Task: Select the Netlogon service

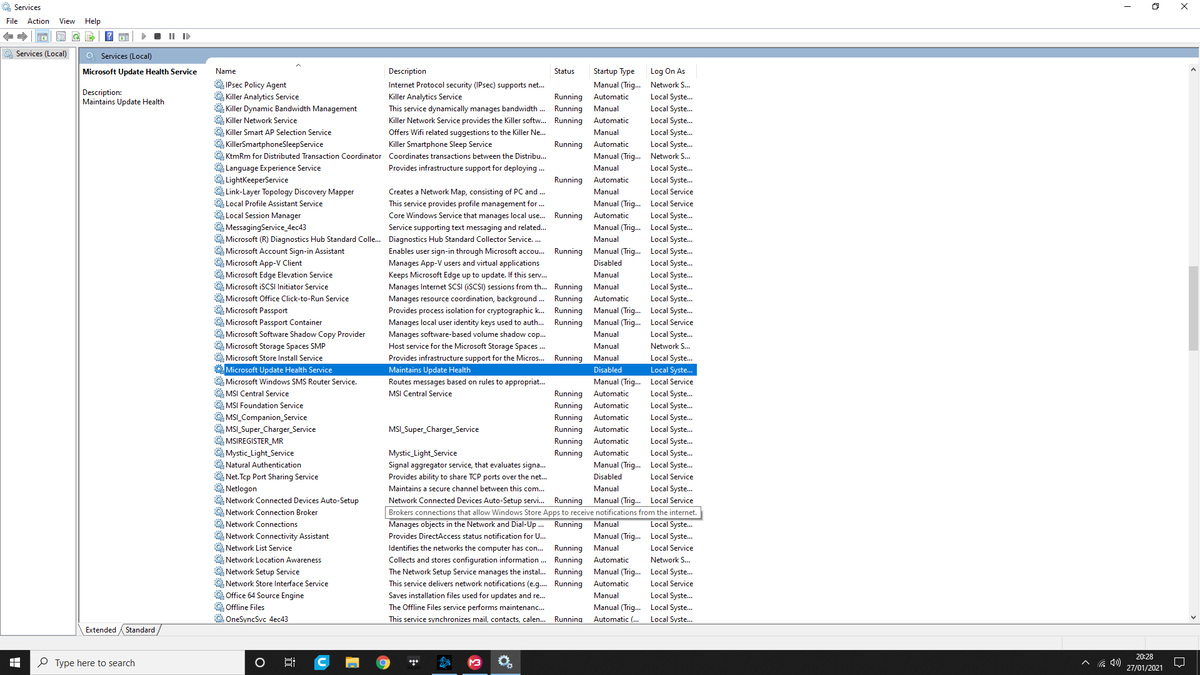Action: tap(455, 489)
